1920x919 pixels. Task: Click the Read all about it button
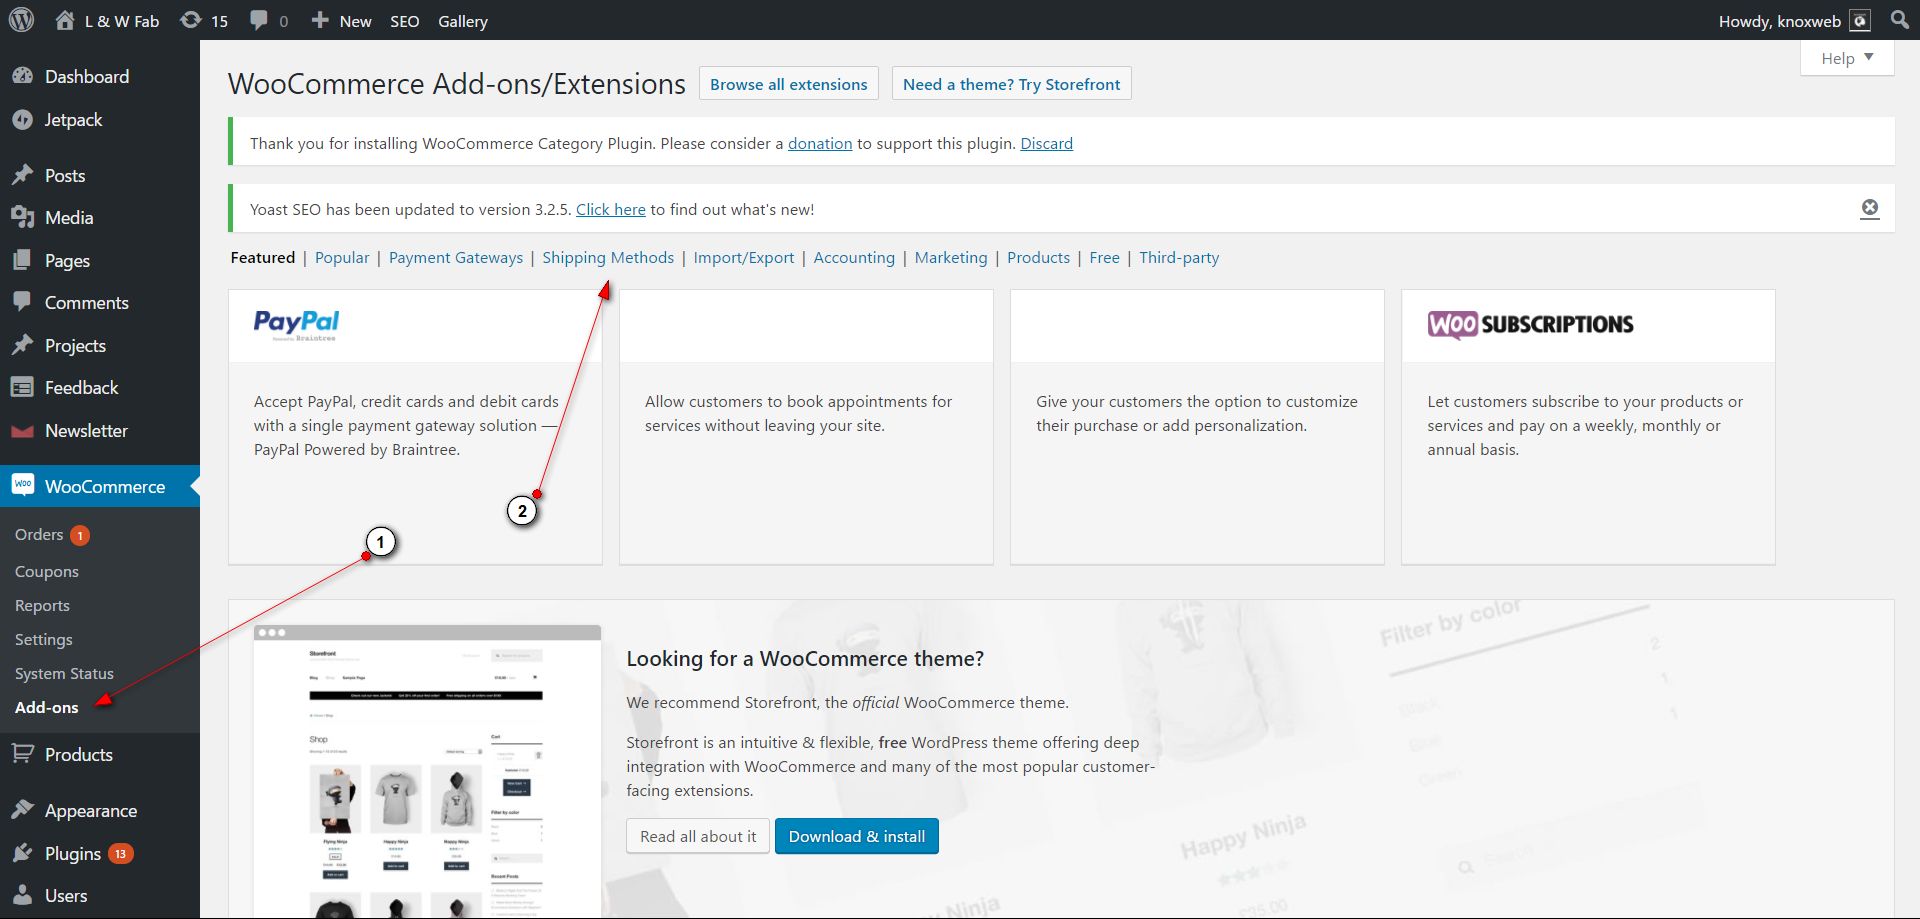698,836
